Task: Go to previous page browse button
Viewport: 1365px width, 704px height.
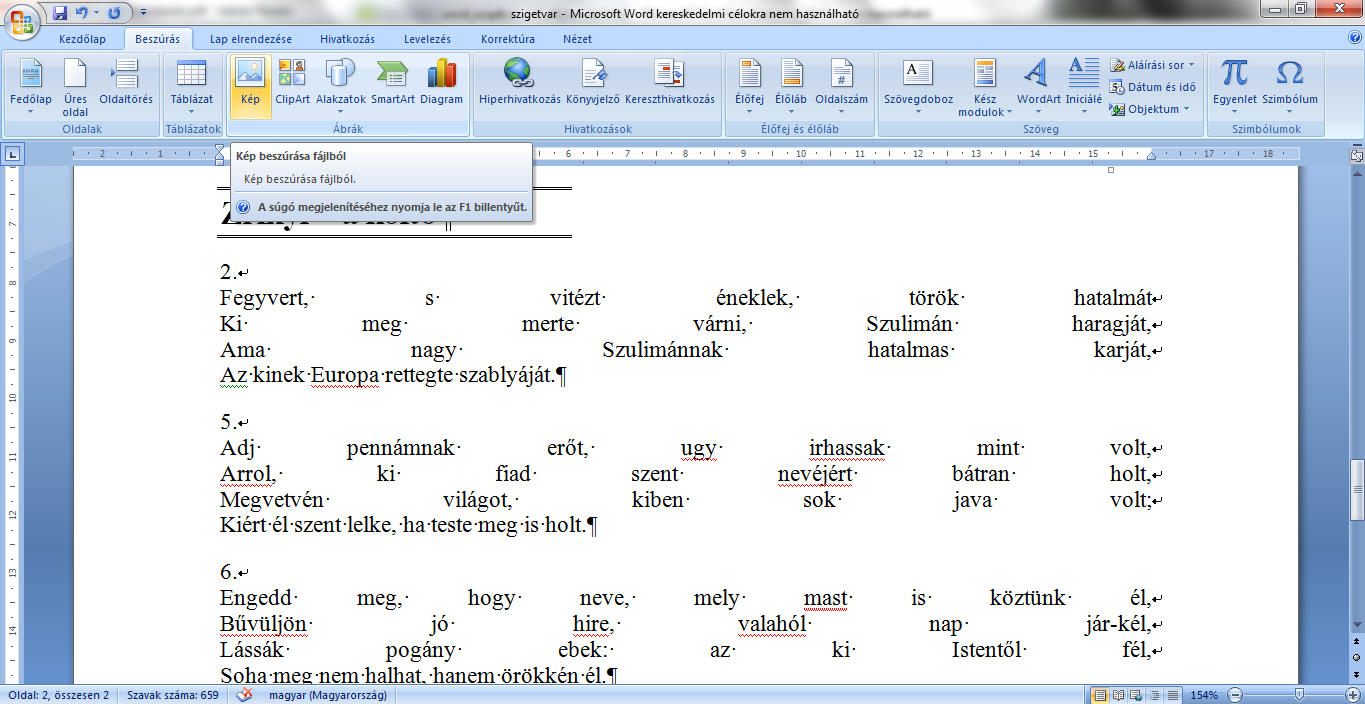Action: 1356,643
